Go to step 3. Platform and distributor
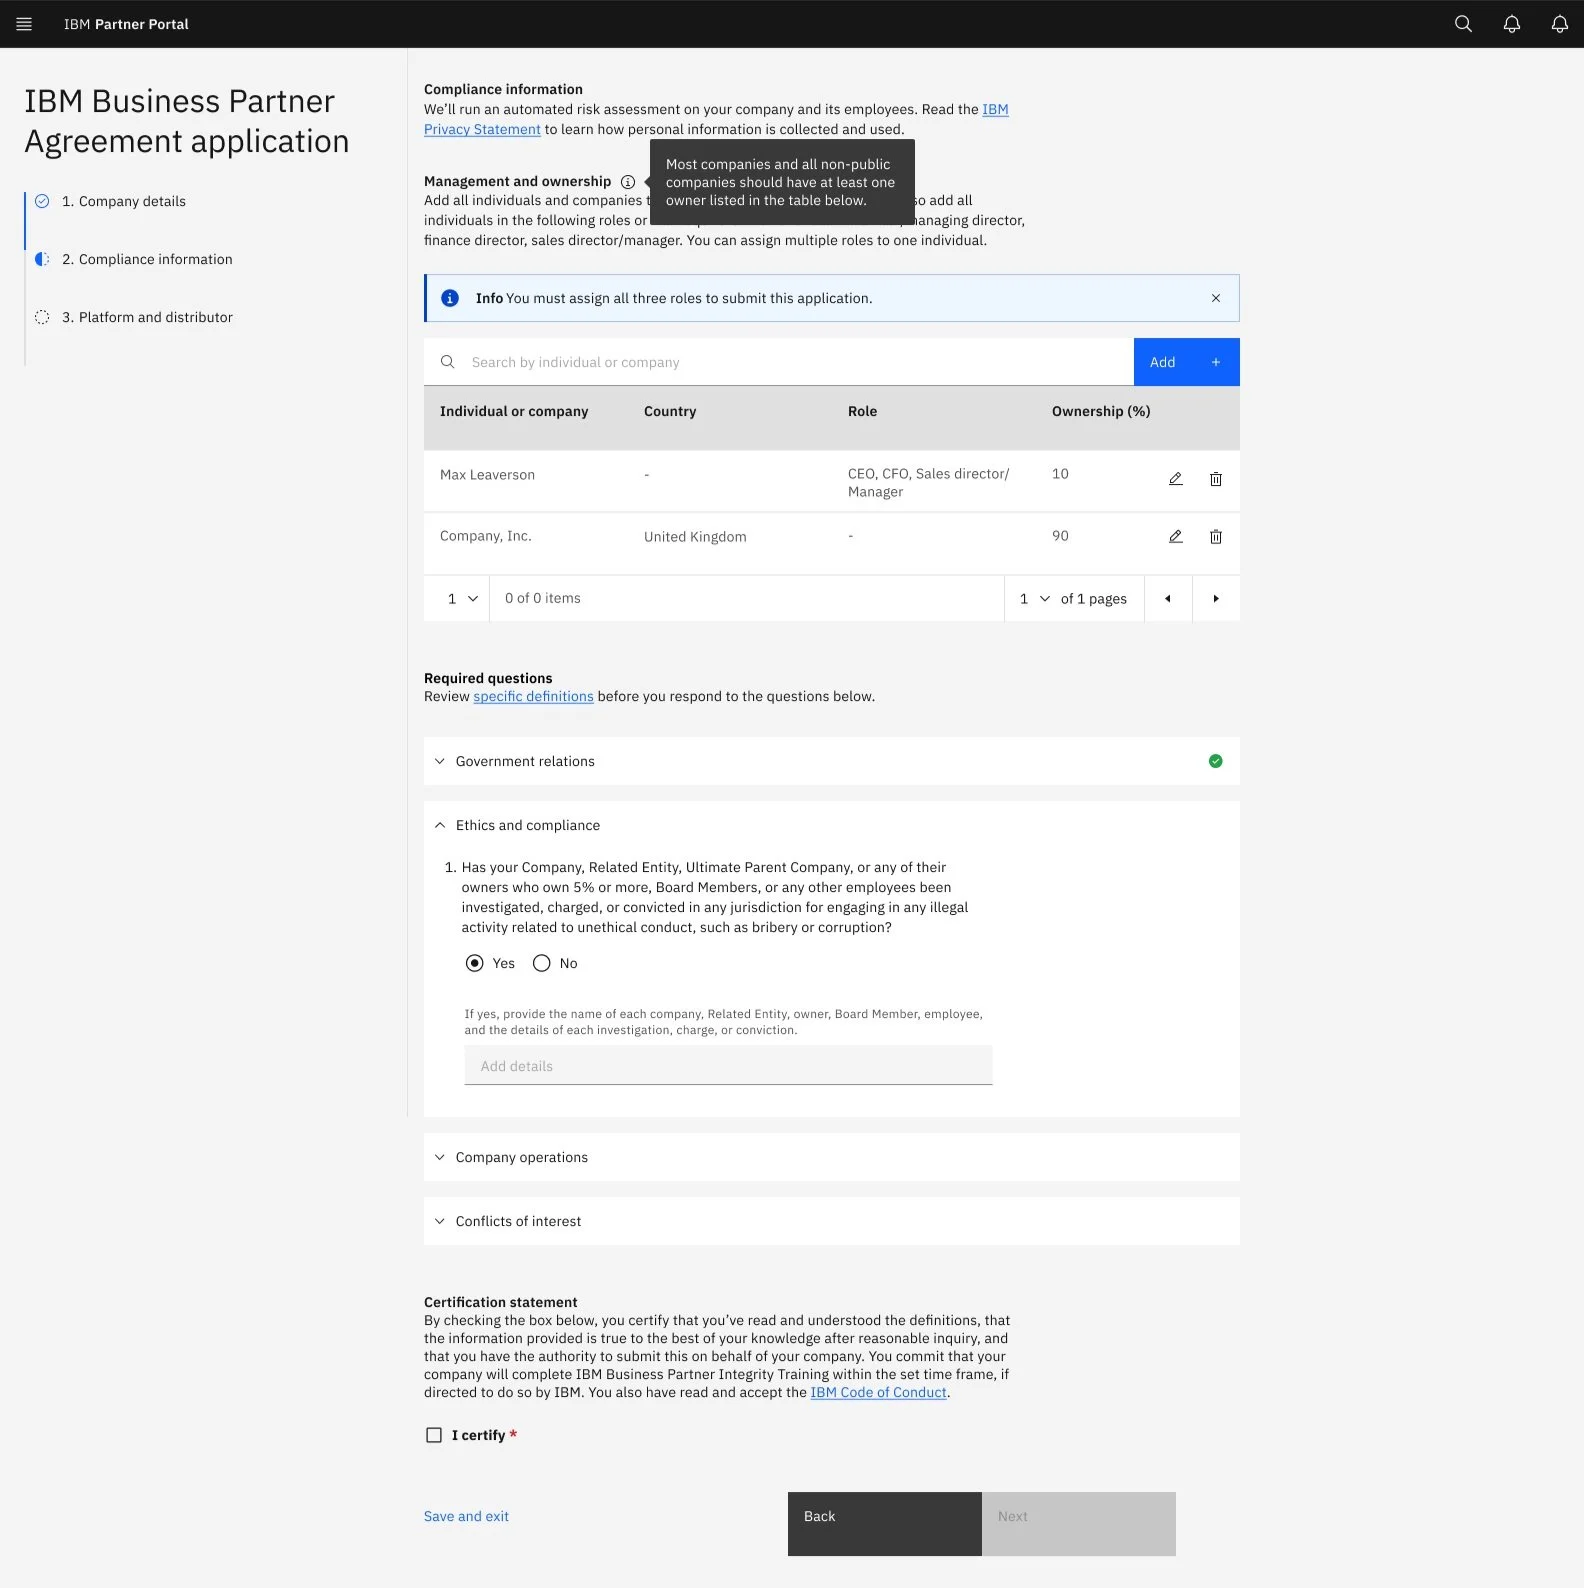The image size is (1584, 1588). (x=147, y=317)
